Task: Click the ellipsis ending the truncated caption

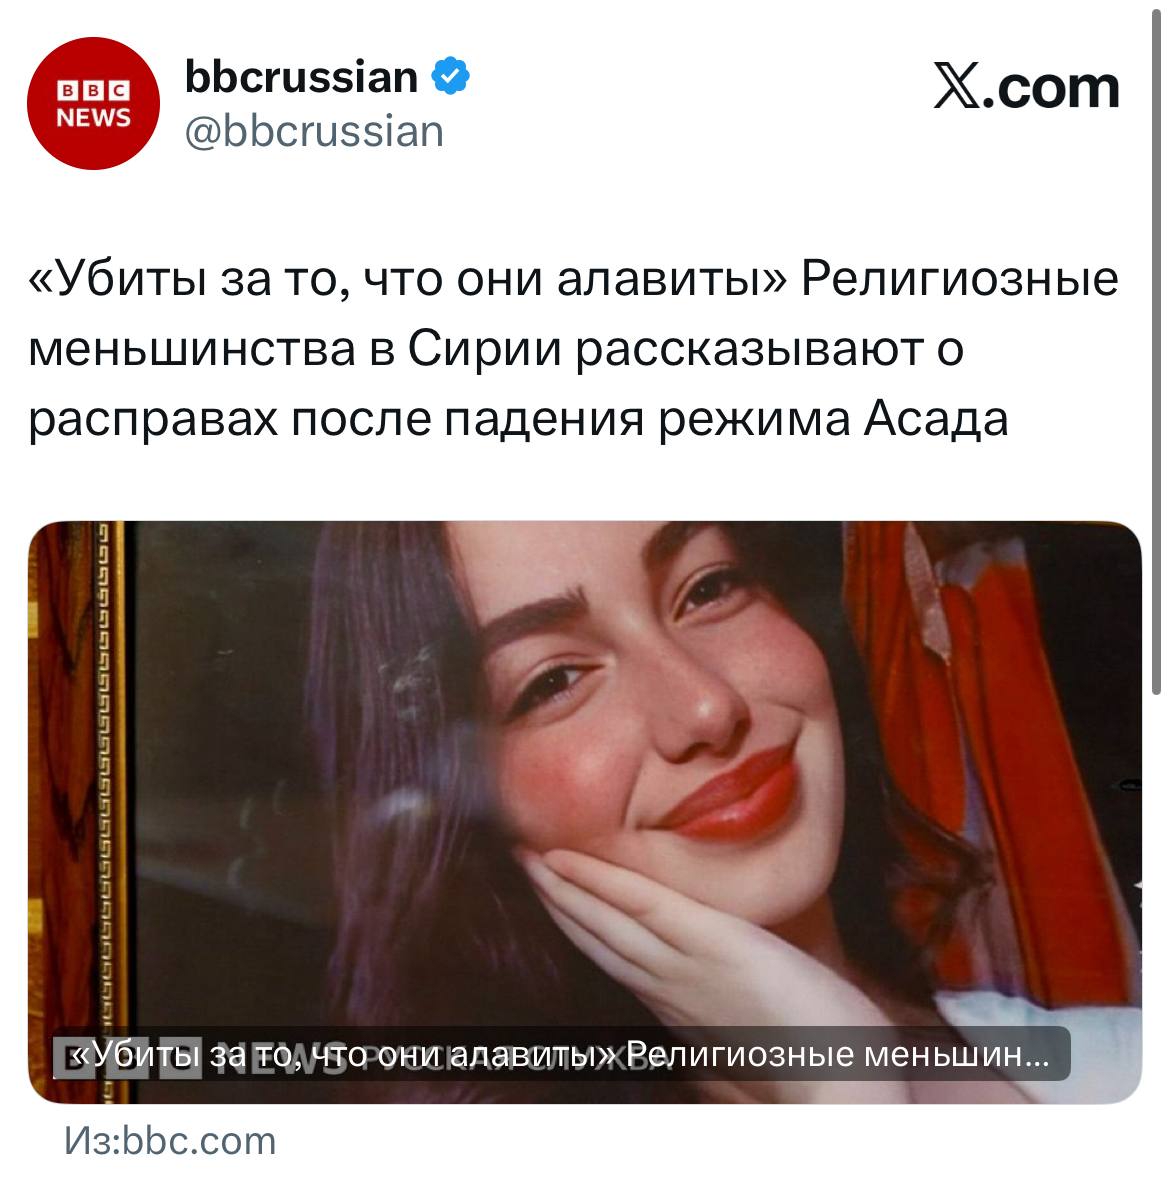Action: tap(1037, 1056)
